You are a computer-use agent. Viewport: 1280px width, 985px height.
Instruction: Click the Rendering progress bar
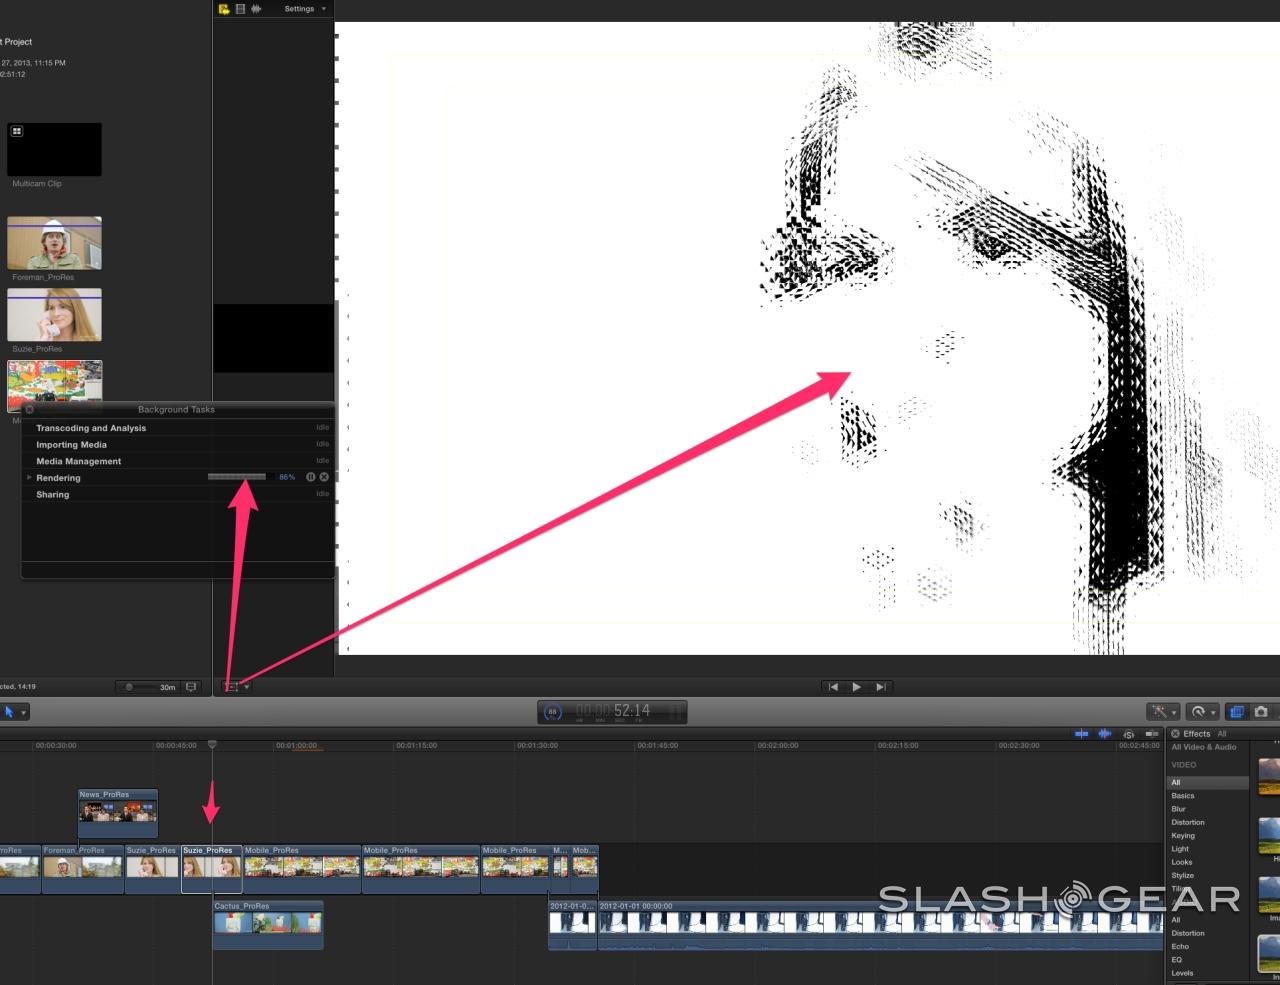pos(240,477)
